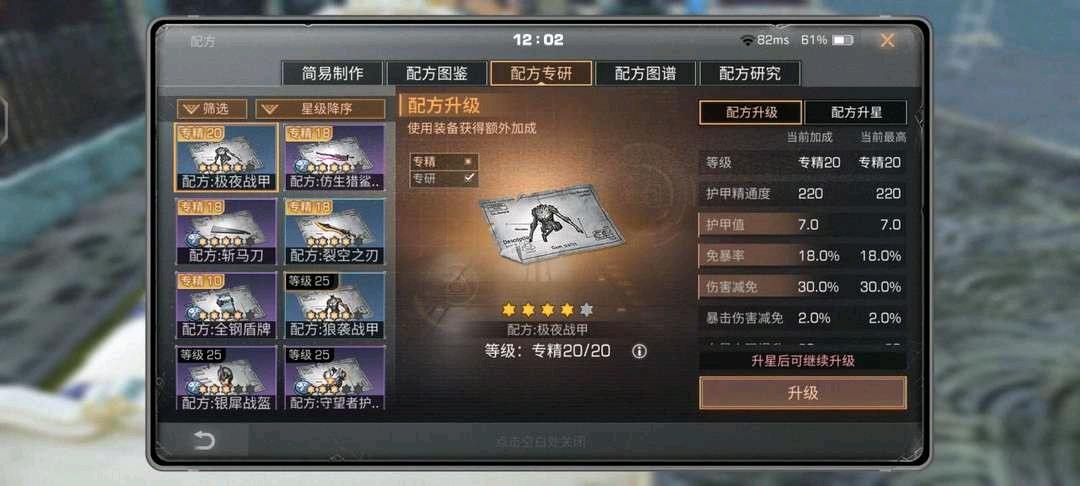Pick the 银犀战盔 recipe icon
The width and height of the screenshot is (1080, 486).
(x=227, y=379)
